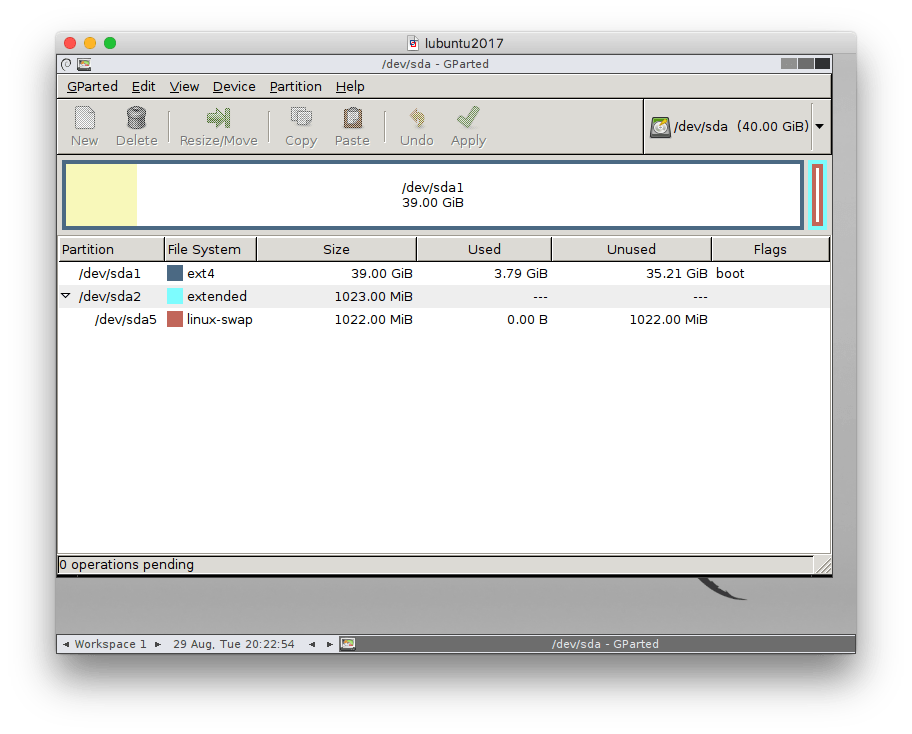The width and height of the screenshot is (912, 734).
Task: Select the red swap block in disk graphic
Action: (817, 195)
